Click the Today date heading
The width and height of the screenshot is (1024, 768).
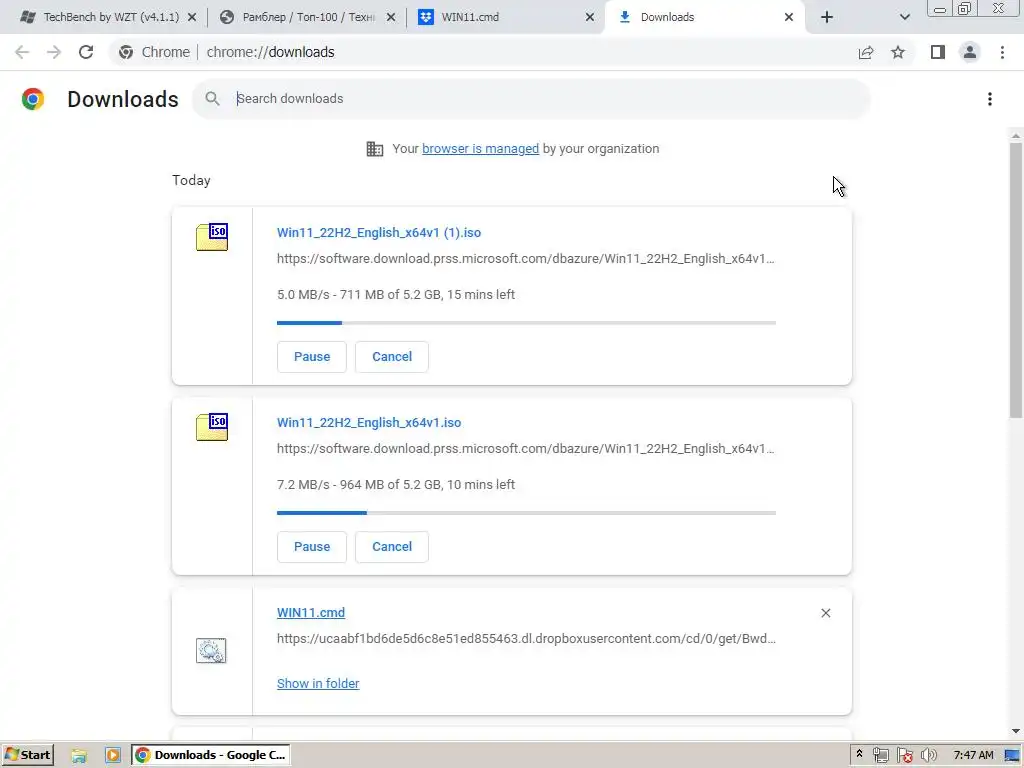coord(191,180)
